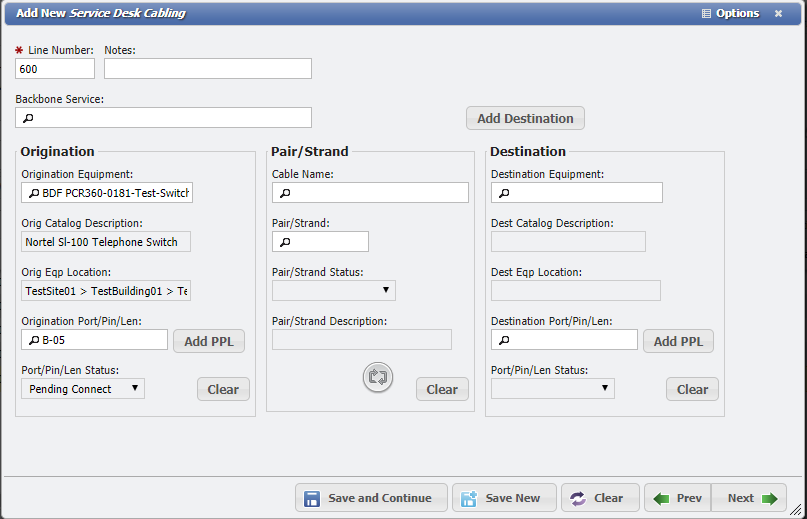Focus the Notes text field

pos(208,68)
